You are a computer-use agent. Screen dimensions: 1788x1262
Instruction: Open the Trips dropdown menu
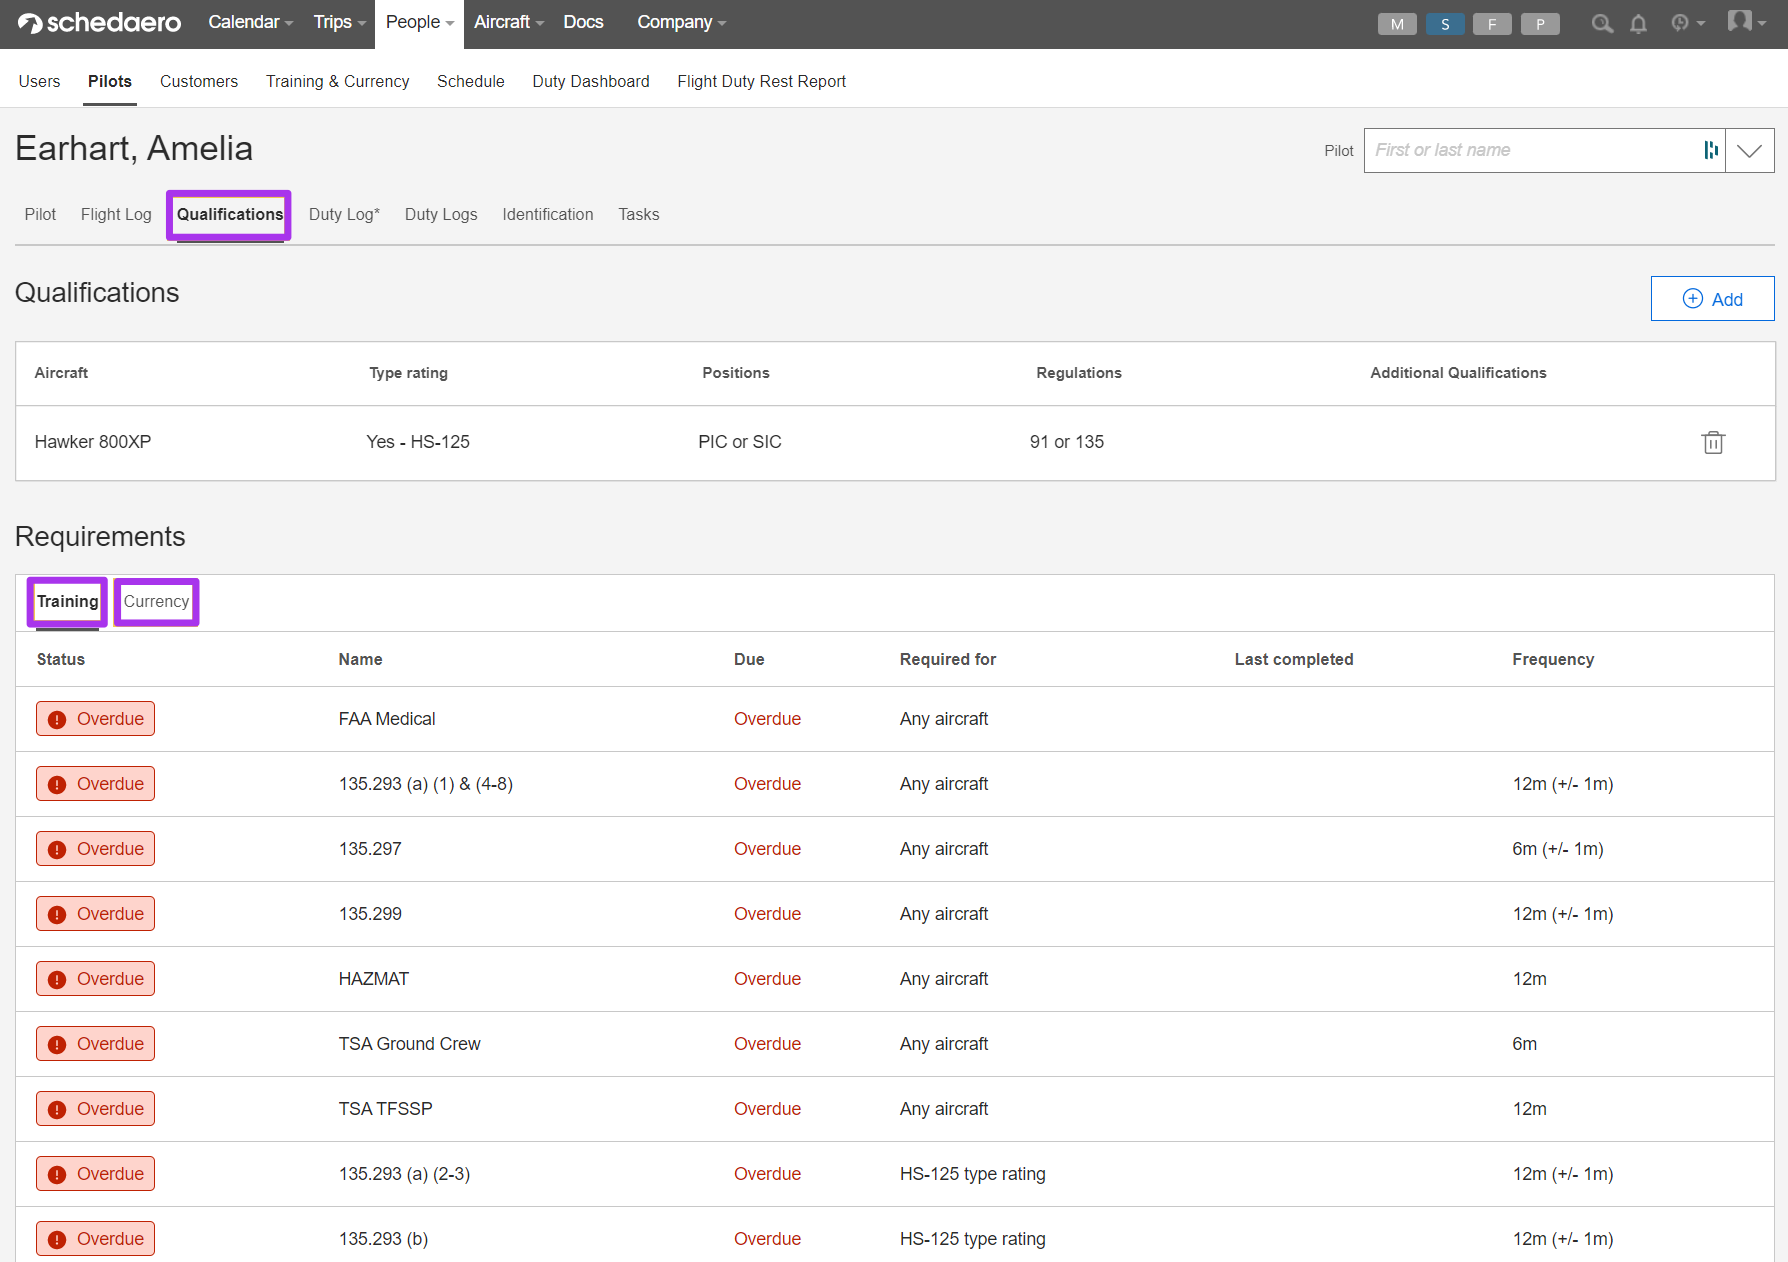pyautogui.click(x=339, y=22)
